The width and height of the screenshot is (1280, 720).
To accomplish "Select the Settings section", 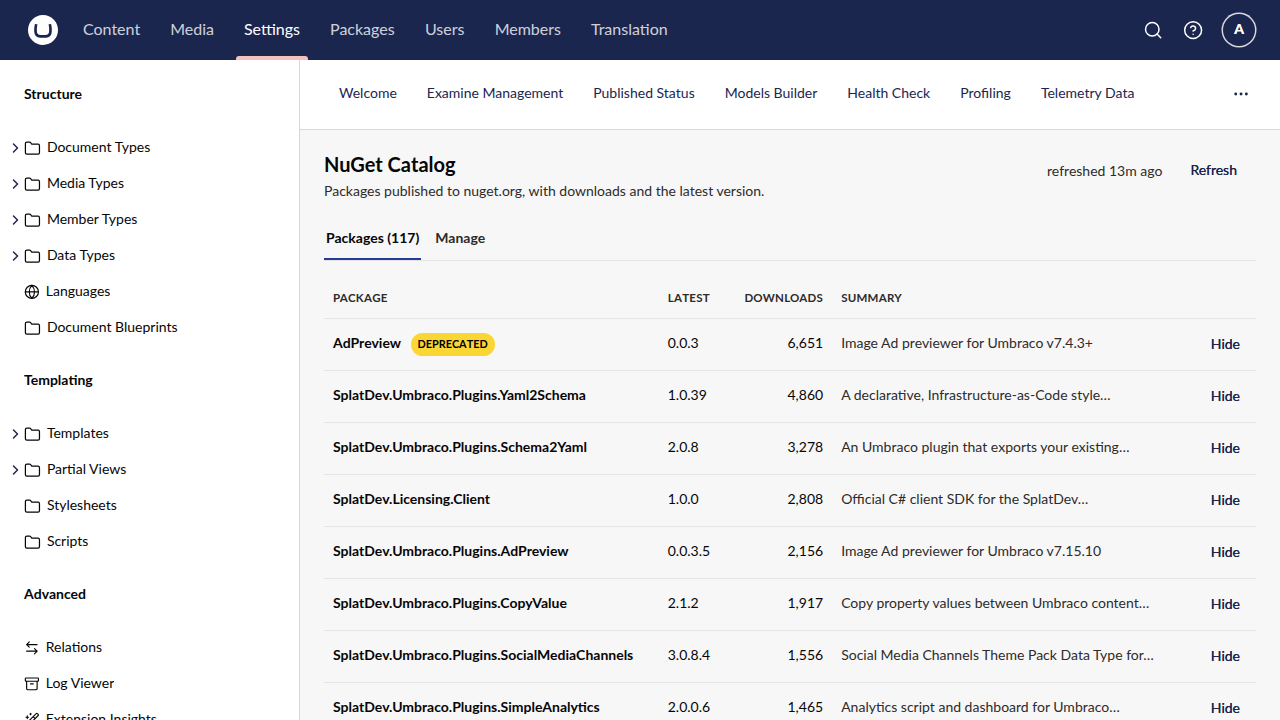I will coord(272,30).
